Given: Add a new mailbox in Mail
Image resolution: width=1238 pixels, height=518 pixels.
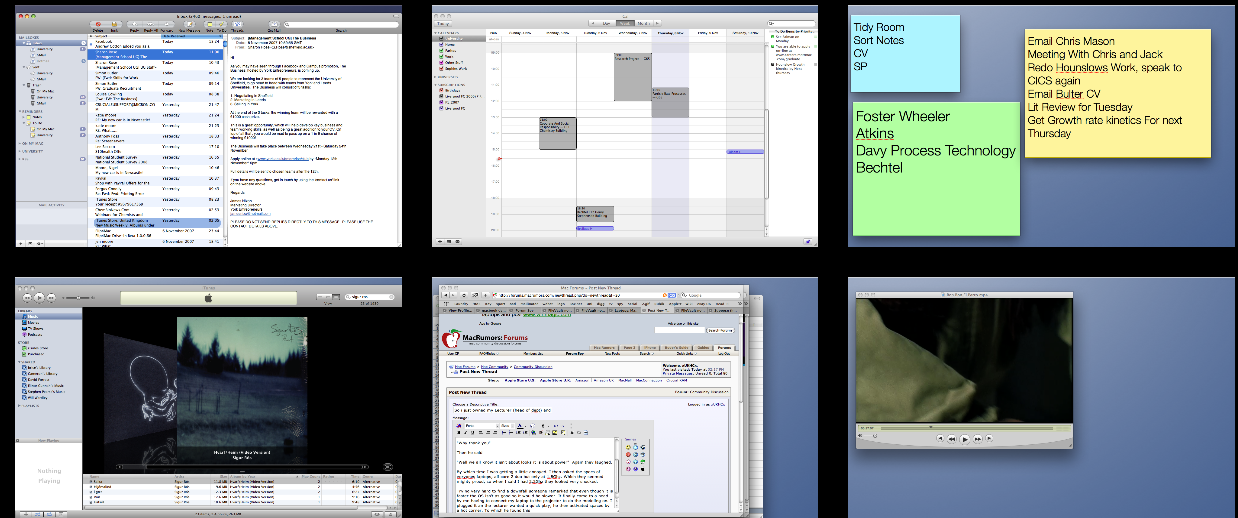Looking at the screenshot, I should tap(20, 243).
